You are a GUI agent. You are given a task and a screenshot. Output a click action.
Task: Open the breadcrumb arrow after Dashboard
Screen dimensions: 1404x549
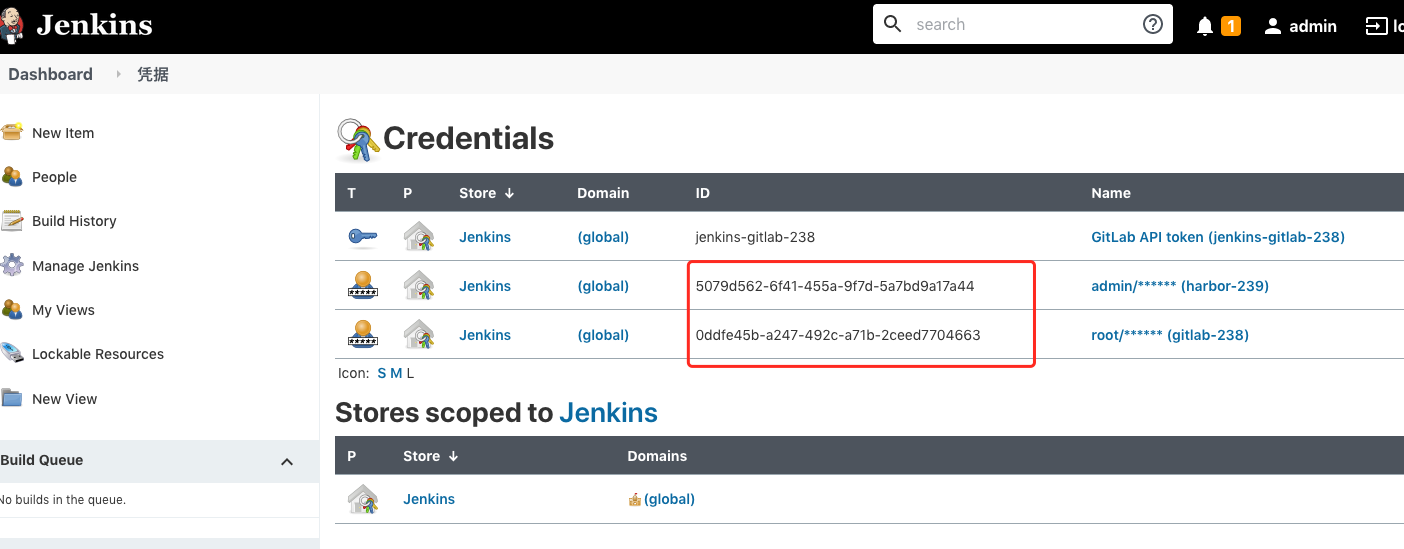[118, 74]
